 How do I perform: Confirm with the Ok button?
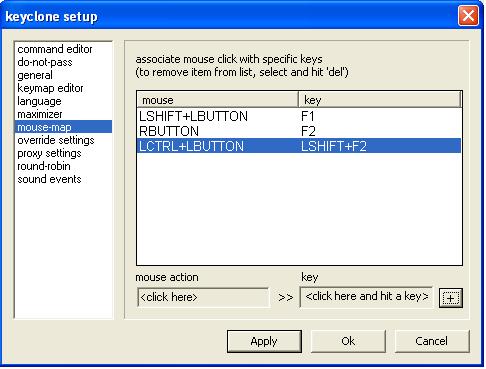tap(348, 341)
